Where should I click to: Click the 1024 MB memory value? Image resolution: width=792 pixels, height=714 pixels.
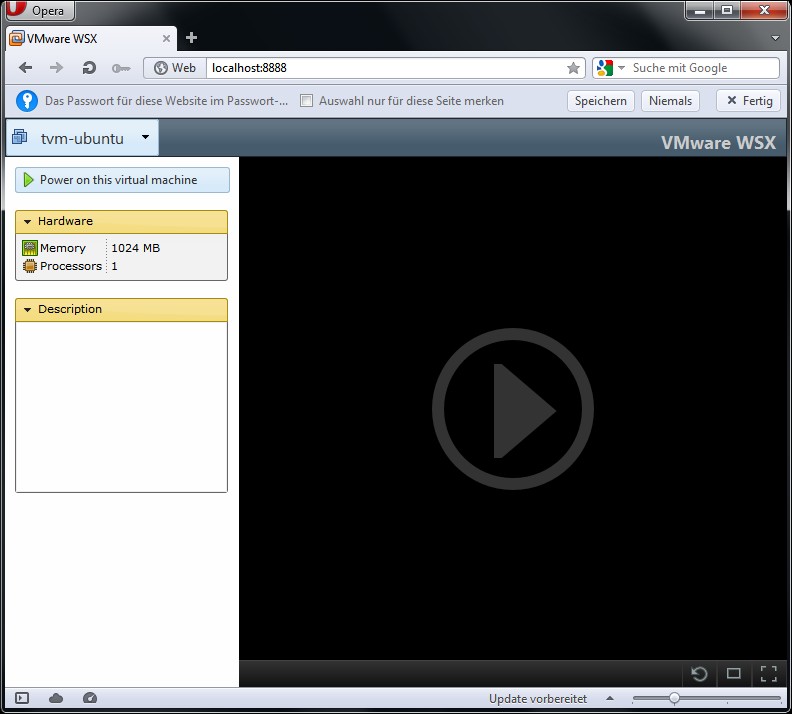point(135,248)
